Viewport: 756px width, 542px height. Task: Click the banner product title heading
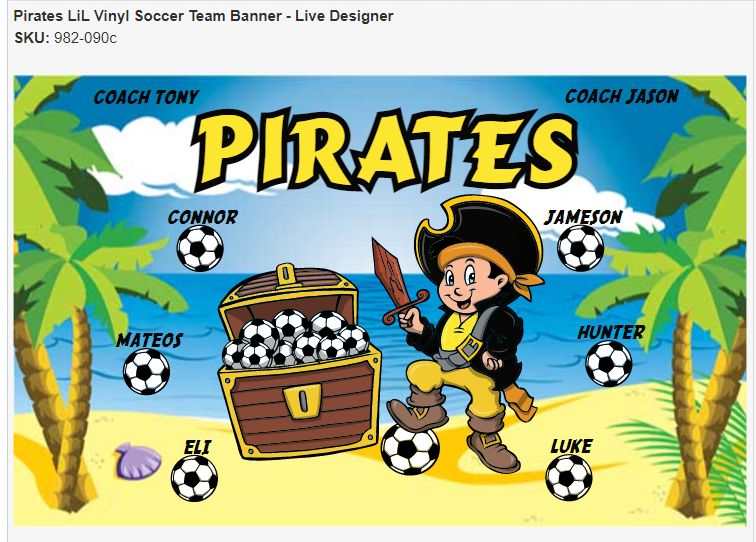click(x=203, y=16)
